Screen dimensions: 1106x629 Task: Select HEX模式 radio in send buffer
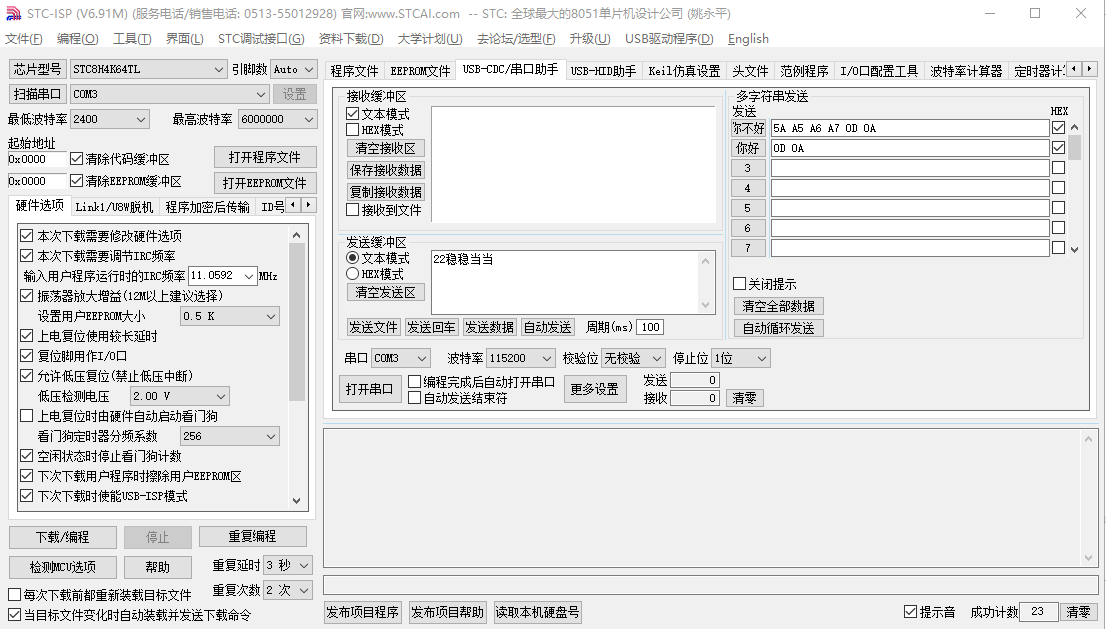click(x=353, y=274)
